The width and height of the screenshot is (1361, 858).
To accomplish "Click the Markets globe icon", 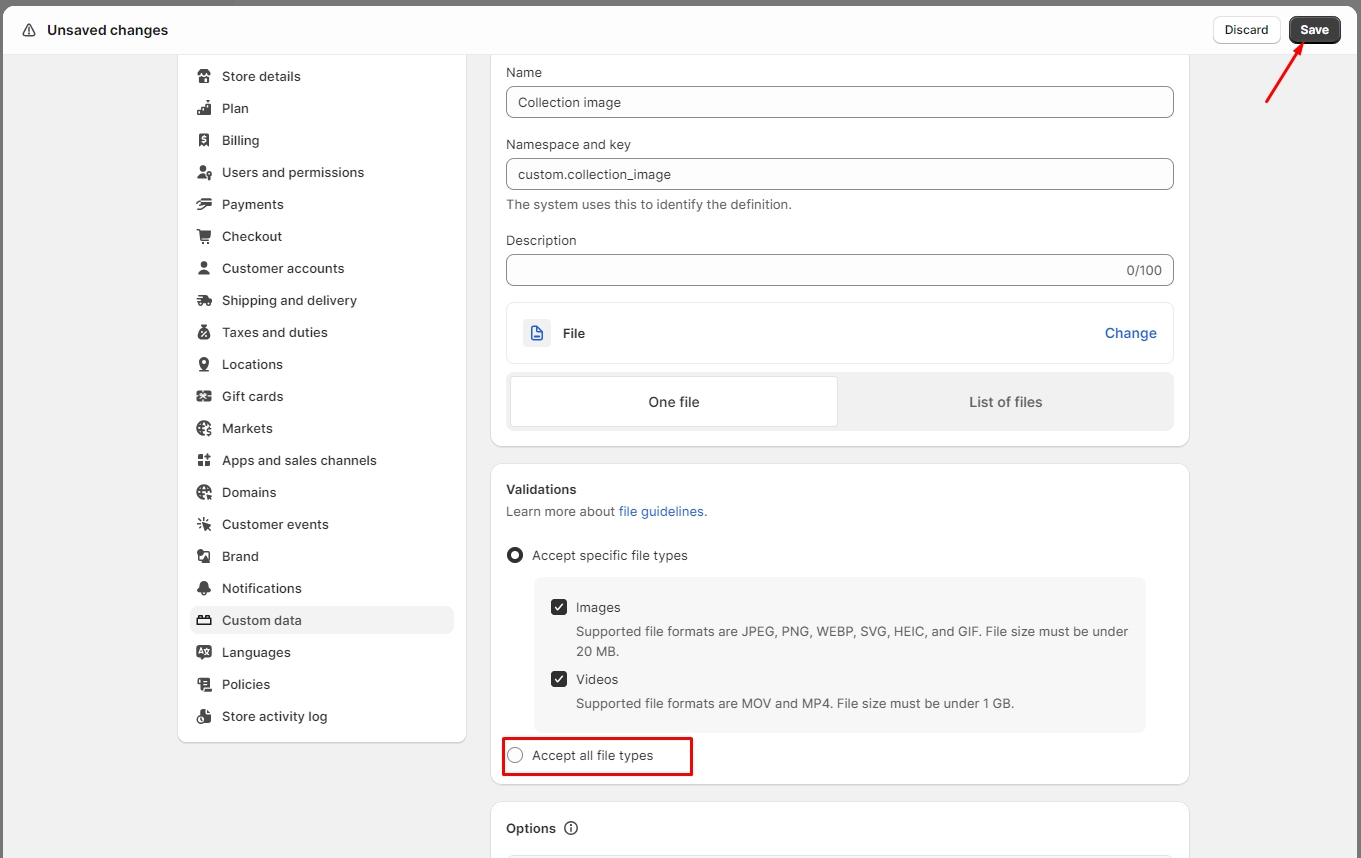I will tap(204, 428).
